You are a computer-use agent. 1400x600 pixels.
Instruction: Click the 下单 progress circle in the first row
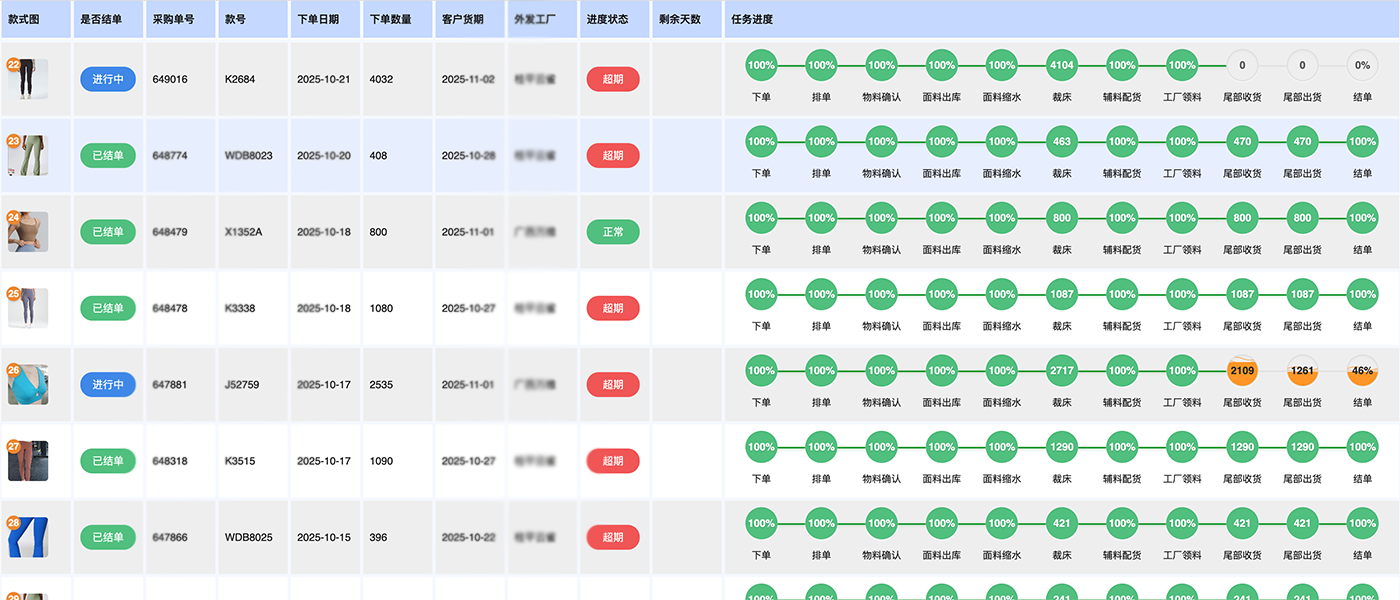pos(761,65)
